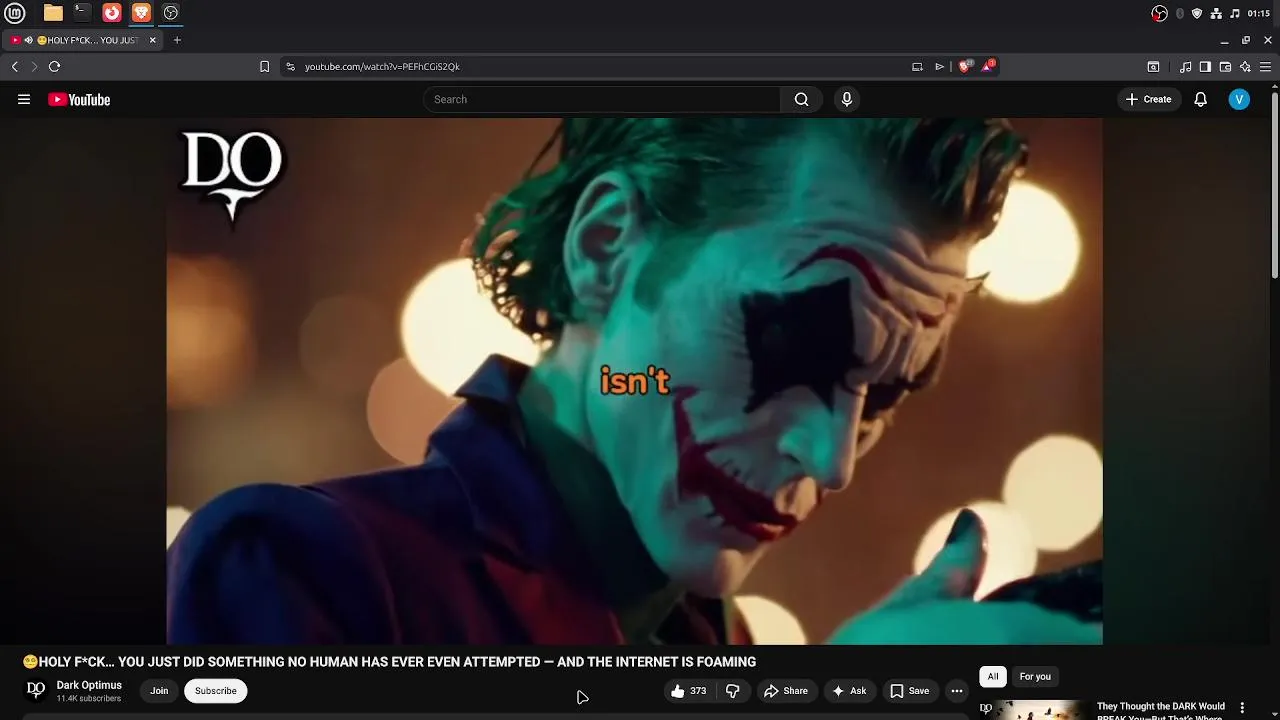Open the file manager from the panel
This screenshot has height=720, width=1280.
53,13
